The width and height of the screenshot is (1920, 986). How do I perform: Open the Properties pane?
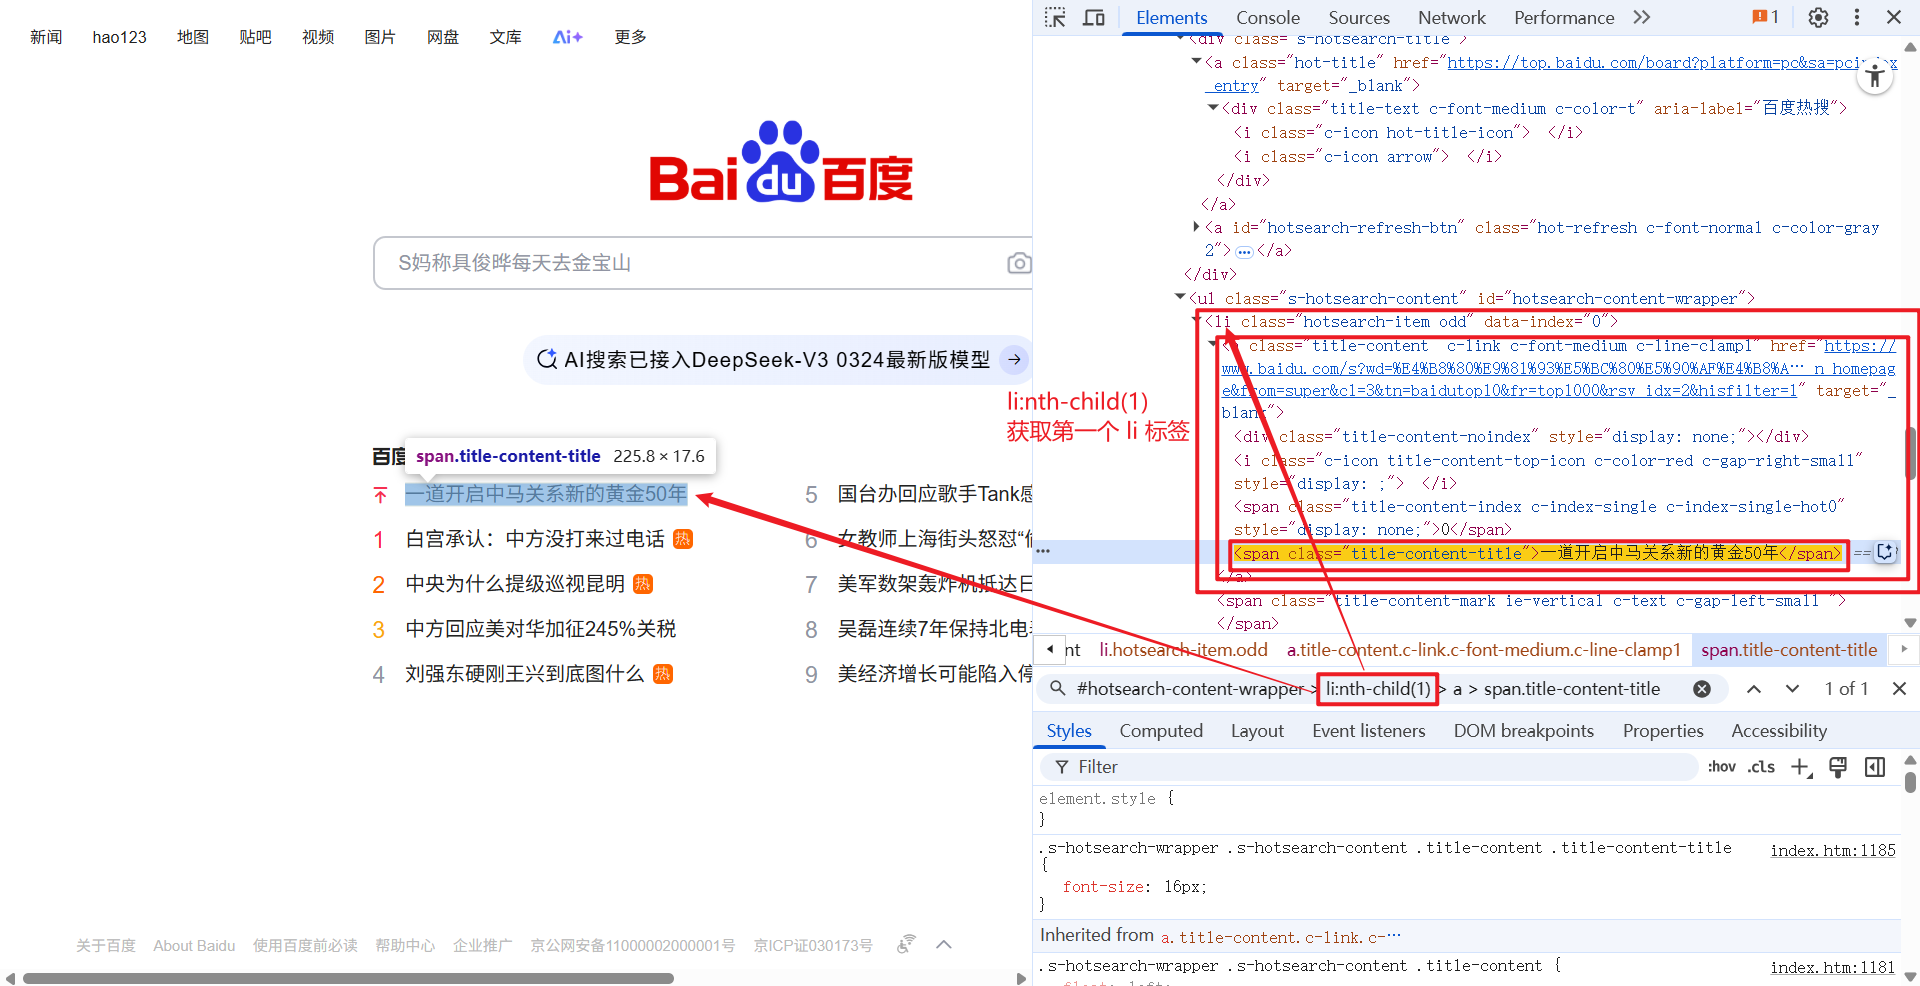tap(1663, 731)
